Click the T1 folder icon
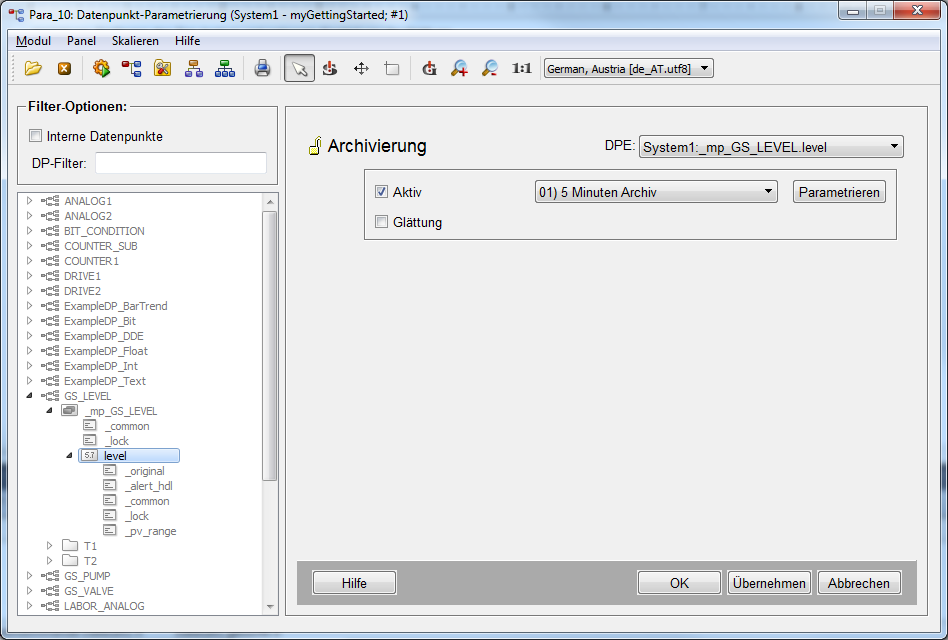 [70, 546]
